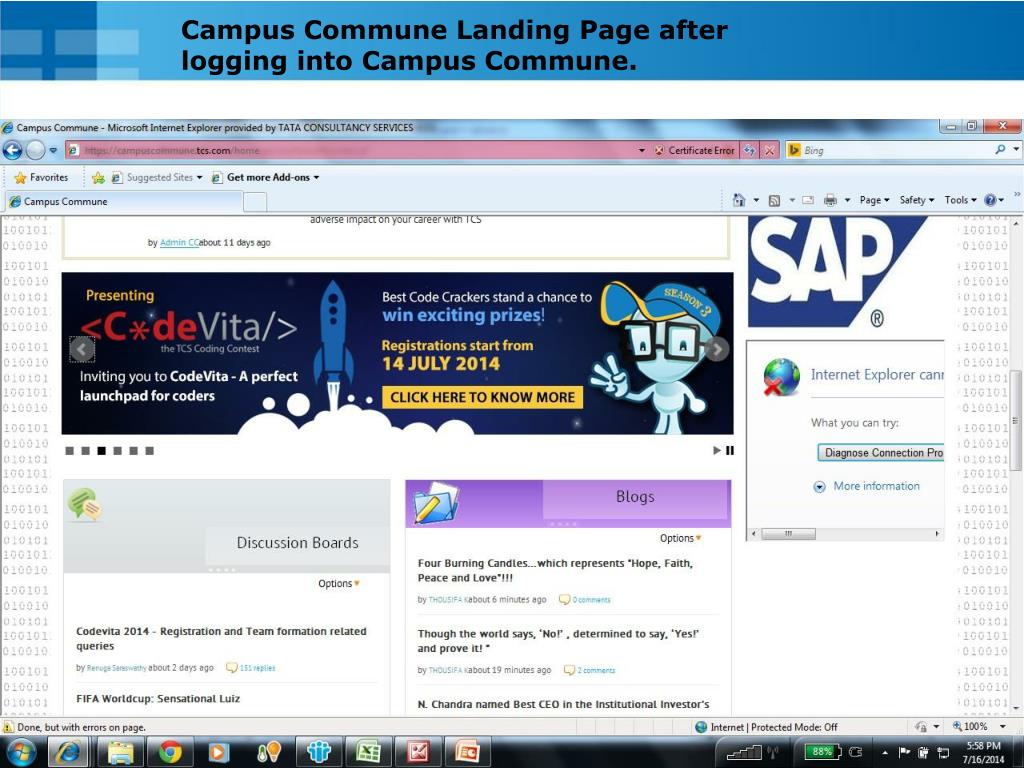Open Get more Add-ons dropdown

[x=266, y=177]
